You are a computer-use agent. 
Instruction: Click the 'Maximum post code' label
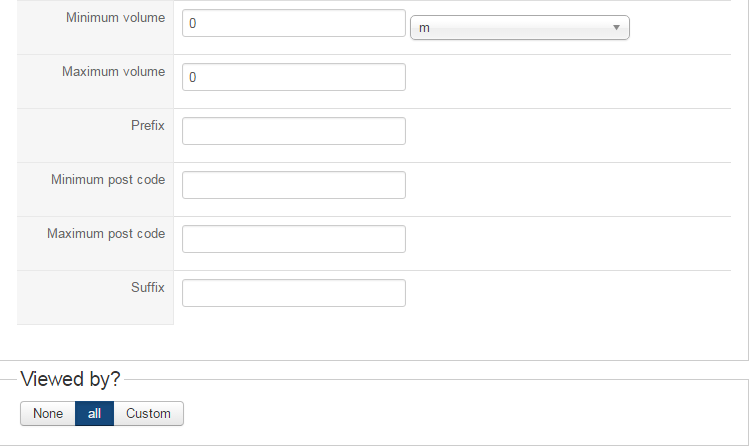(106, 234)
